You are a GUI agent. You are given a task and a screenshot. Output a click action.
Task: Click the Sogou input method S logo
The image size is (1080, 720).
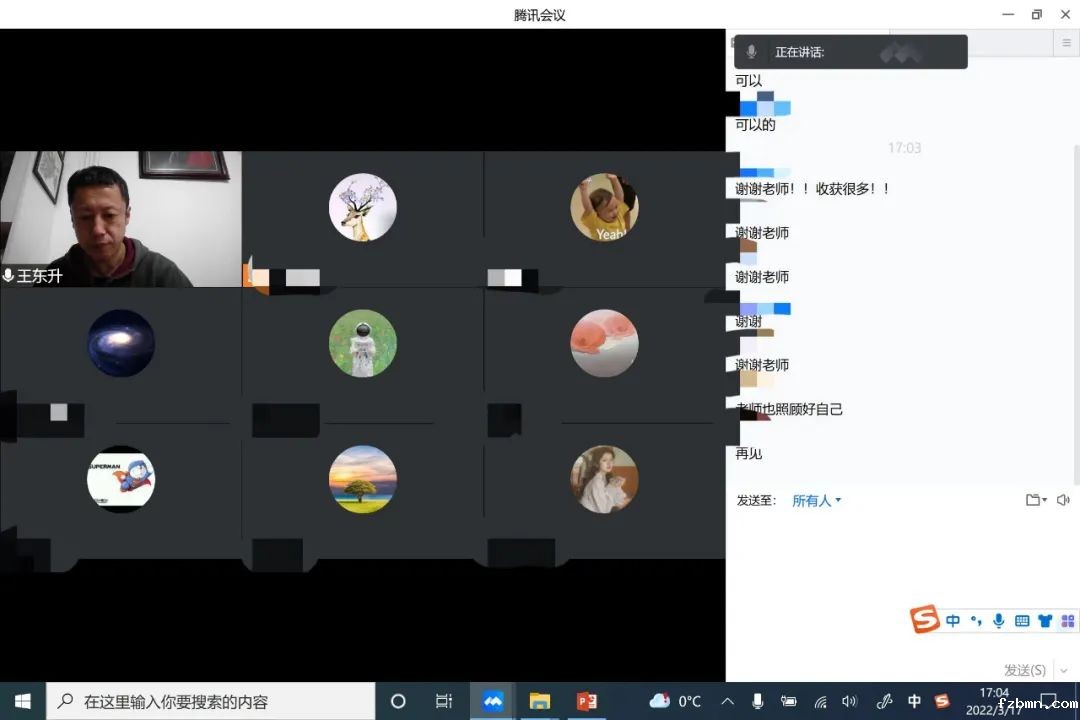pos(925,620)
